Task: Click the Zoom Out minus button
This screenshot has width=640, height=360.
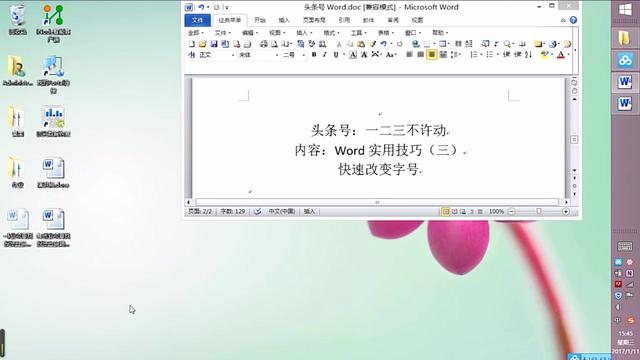Action: coord(512,211)
